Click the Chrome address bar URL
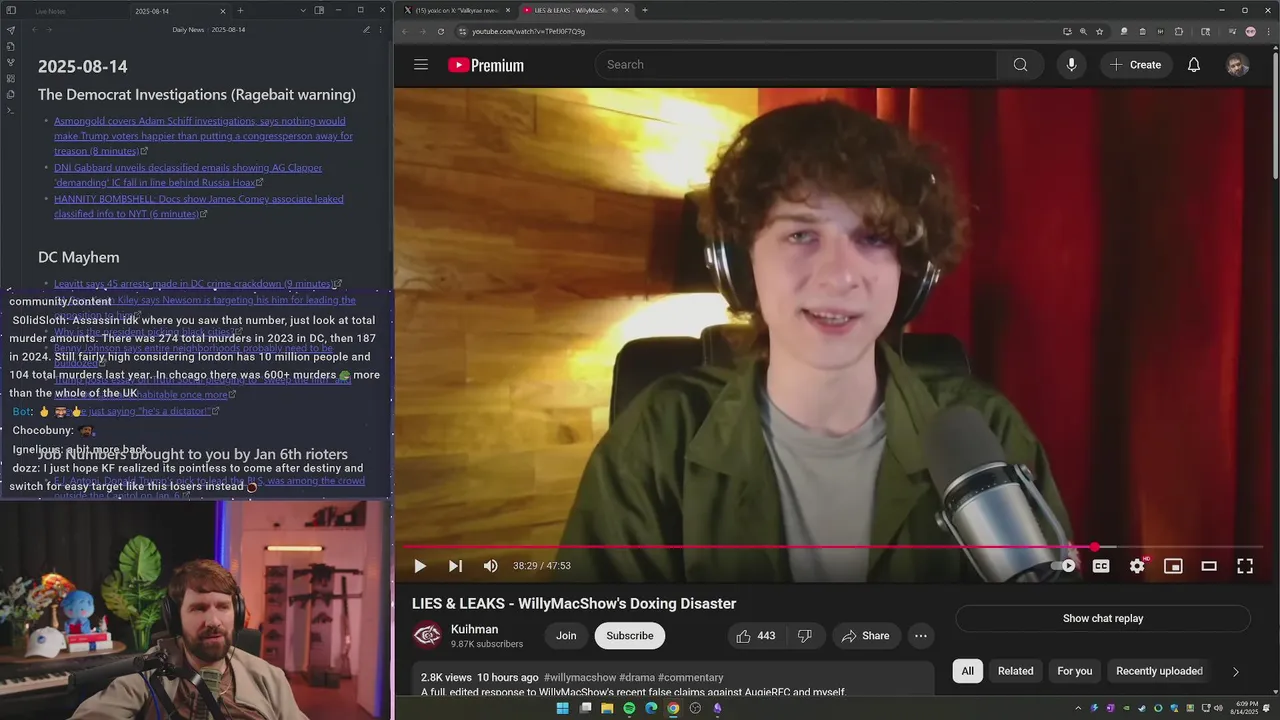This screenshot has height=720, width=1280. coord(528,31)
